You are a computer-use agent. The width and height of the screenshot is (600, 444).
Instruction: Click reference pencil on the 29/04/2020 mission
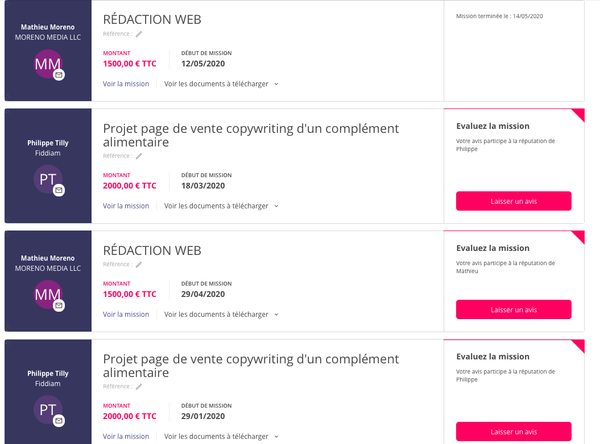(139, 265)
